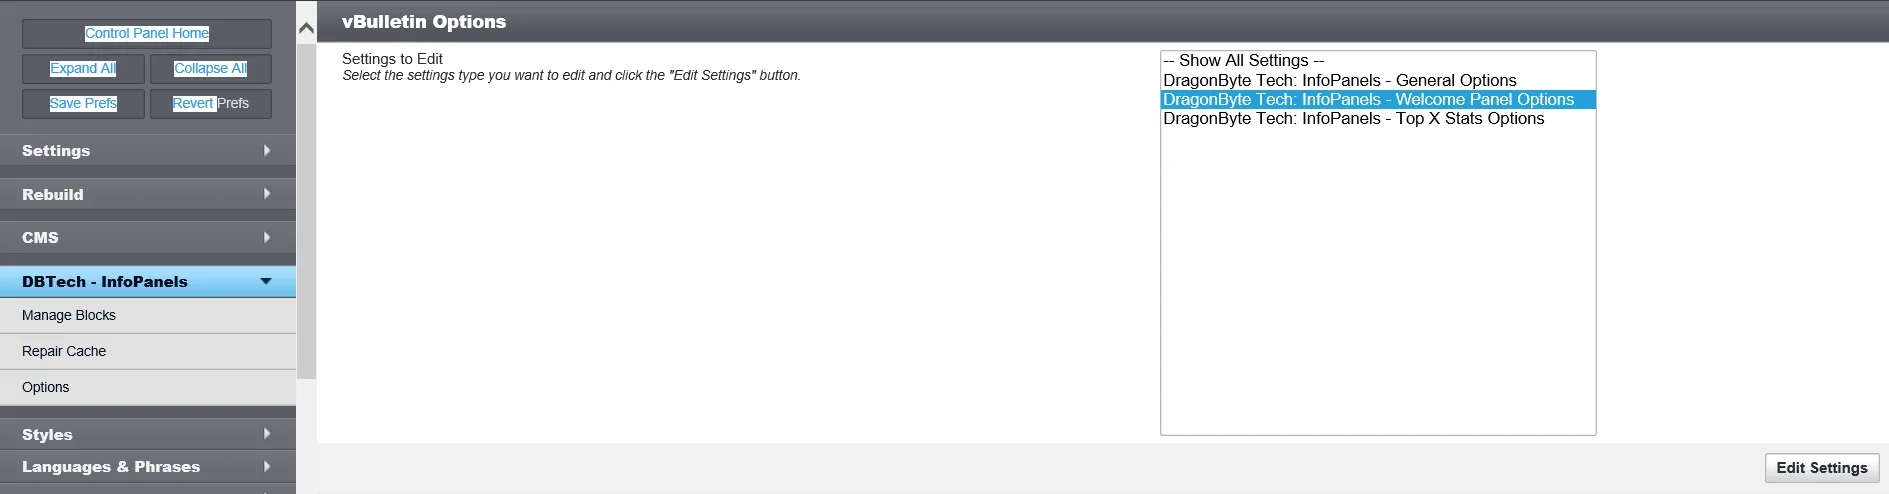Click the Expand All button
Viewport: 1889px width, 494px height.
(83, 68)
